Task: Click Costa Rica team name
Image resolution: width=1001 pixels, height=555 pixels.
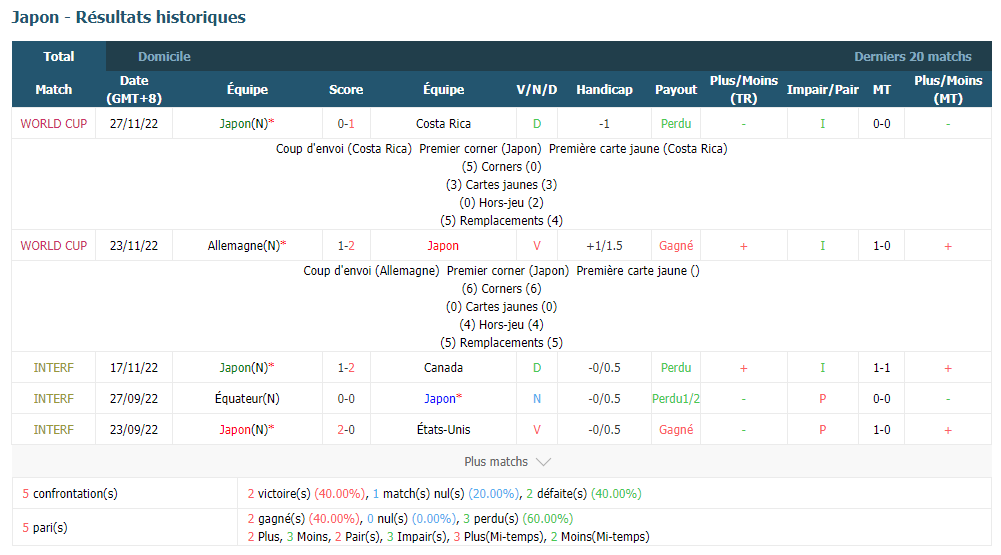Action: click(443, 123)
